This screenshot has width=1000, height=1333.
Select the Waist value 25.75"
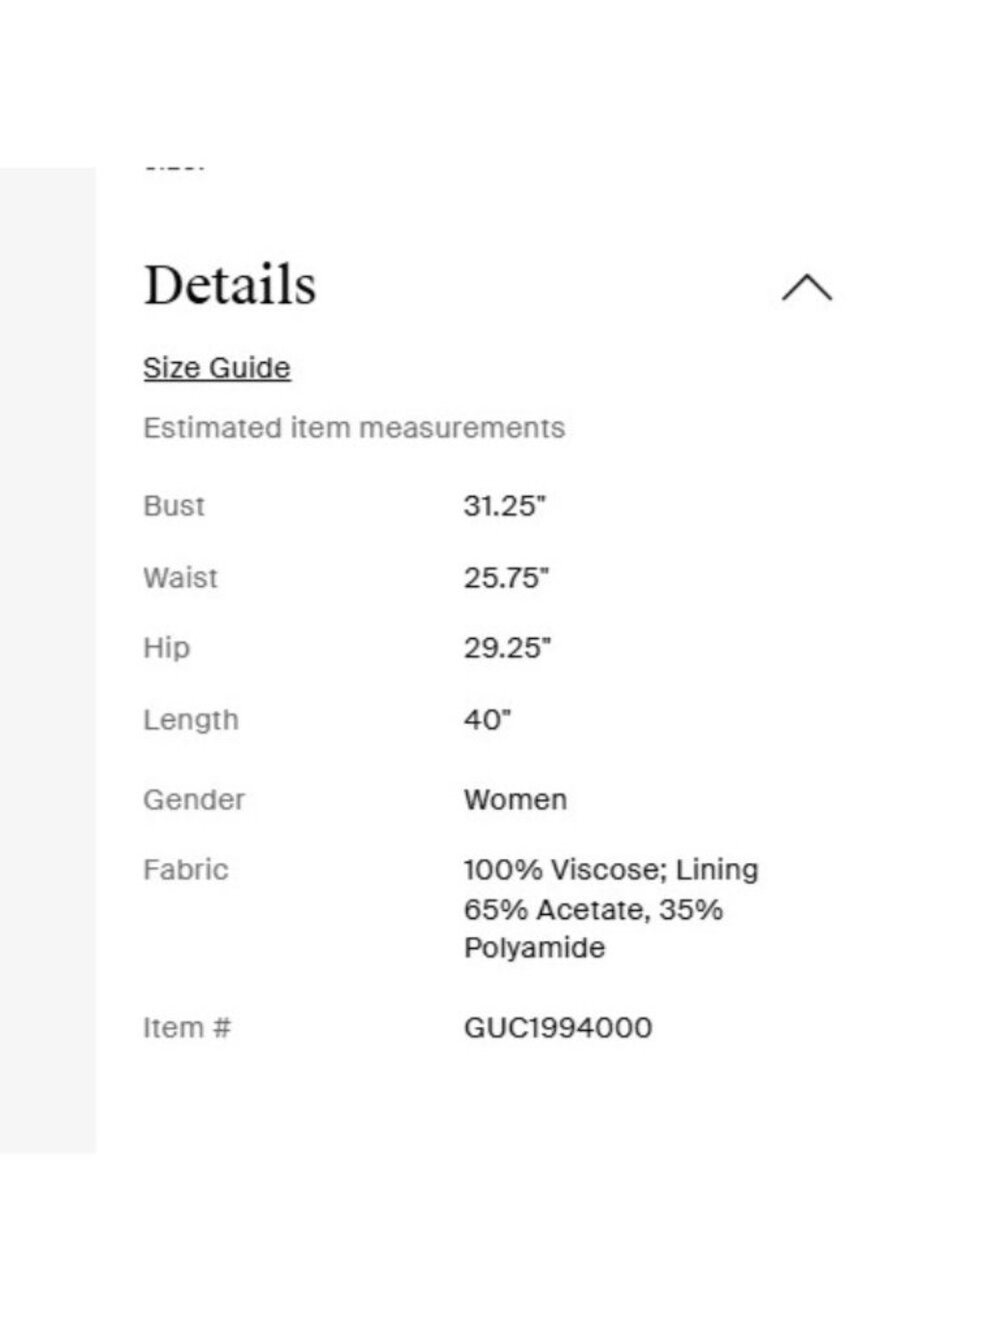tap(507, 578)
